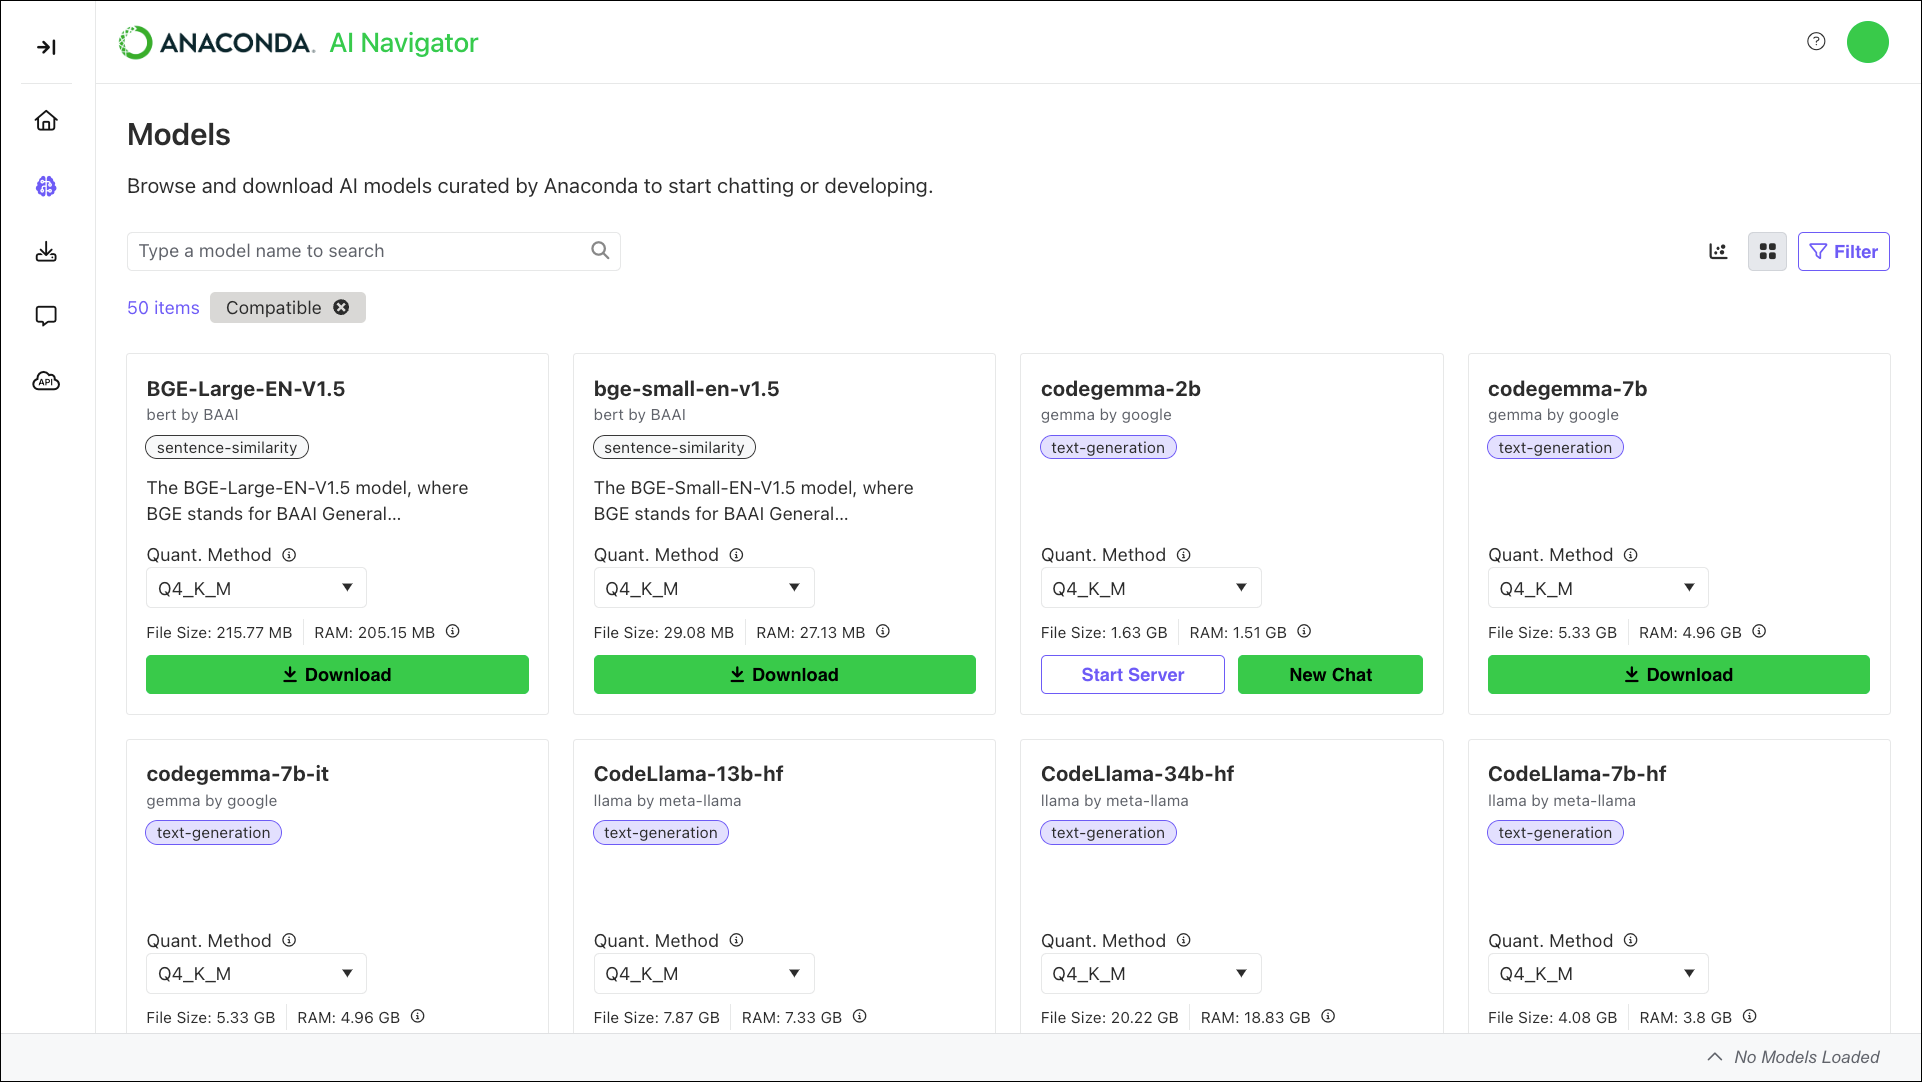Open quant dropdown for BGE-Large-EN-V1.5
The height and width of the screenshot is (1082, 1922).
click(x=256, y=588)
